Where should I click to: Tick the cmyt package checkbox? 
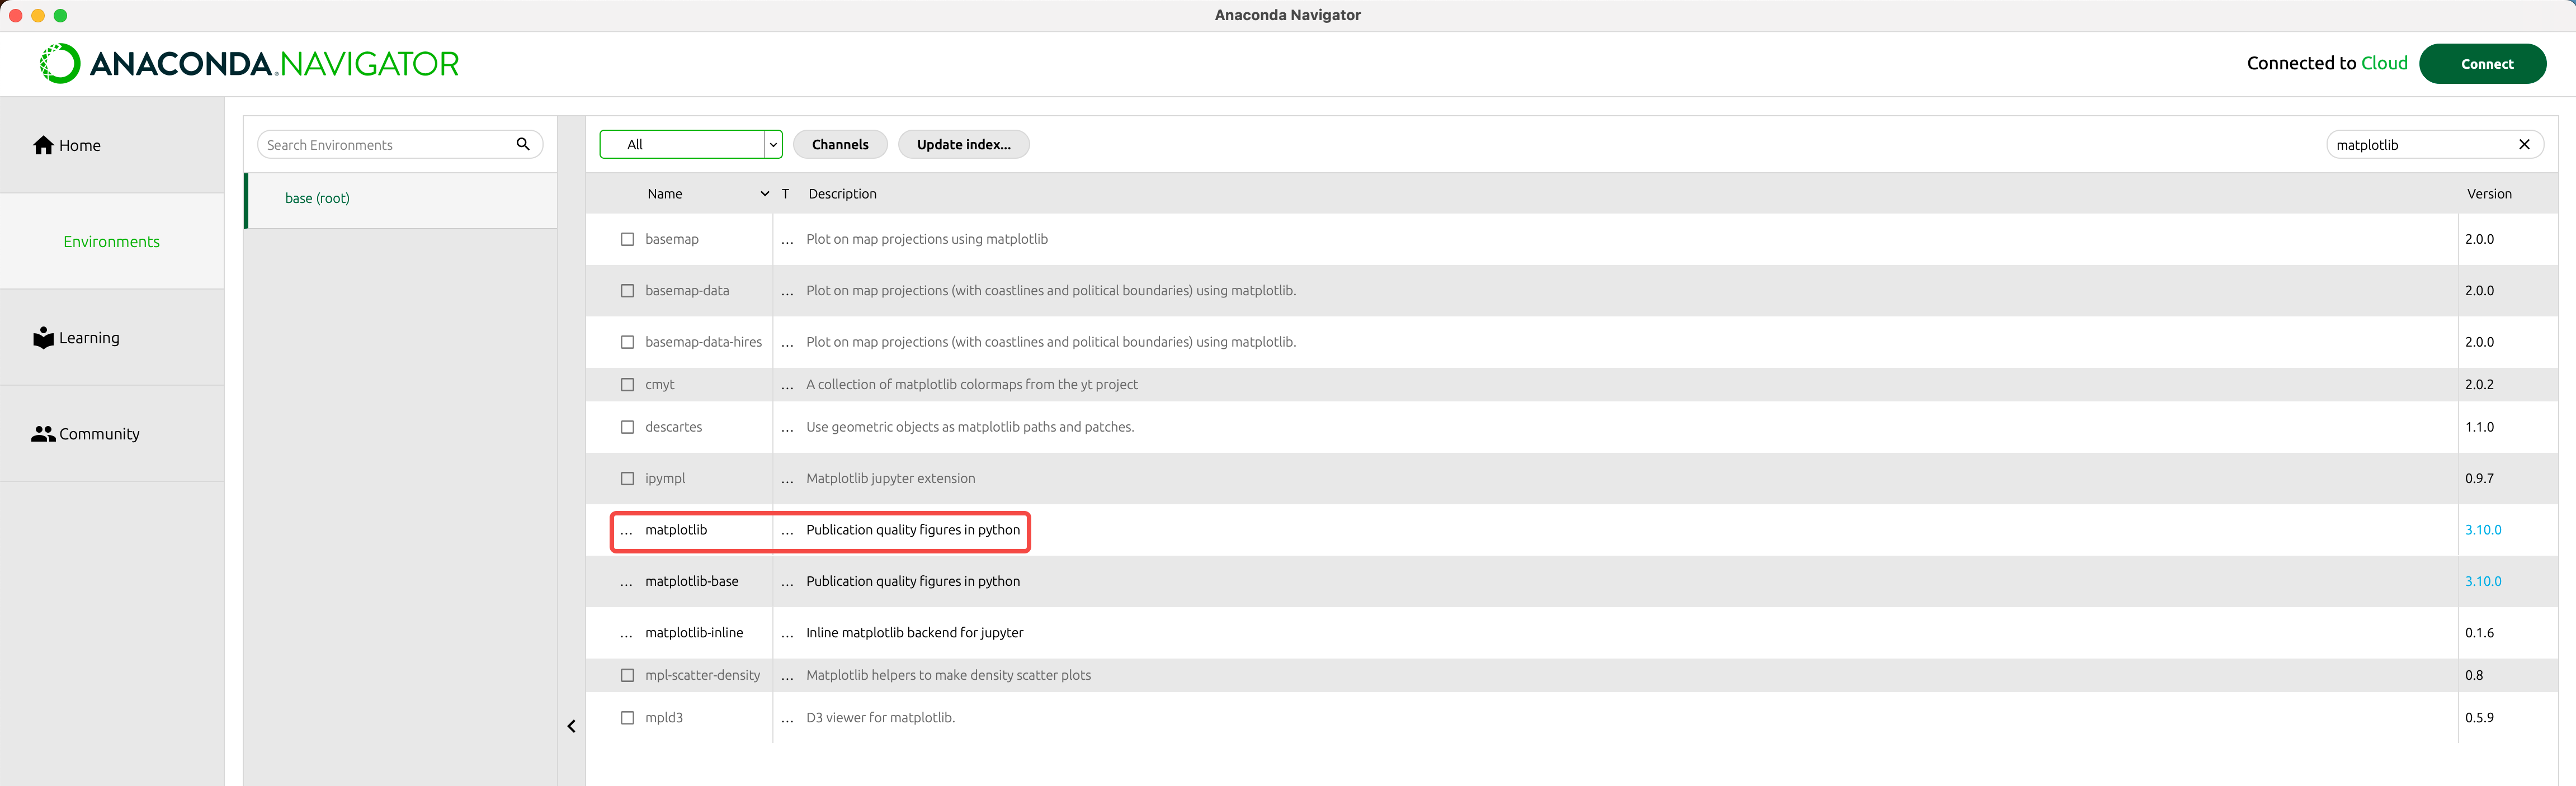(627, 384)
